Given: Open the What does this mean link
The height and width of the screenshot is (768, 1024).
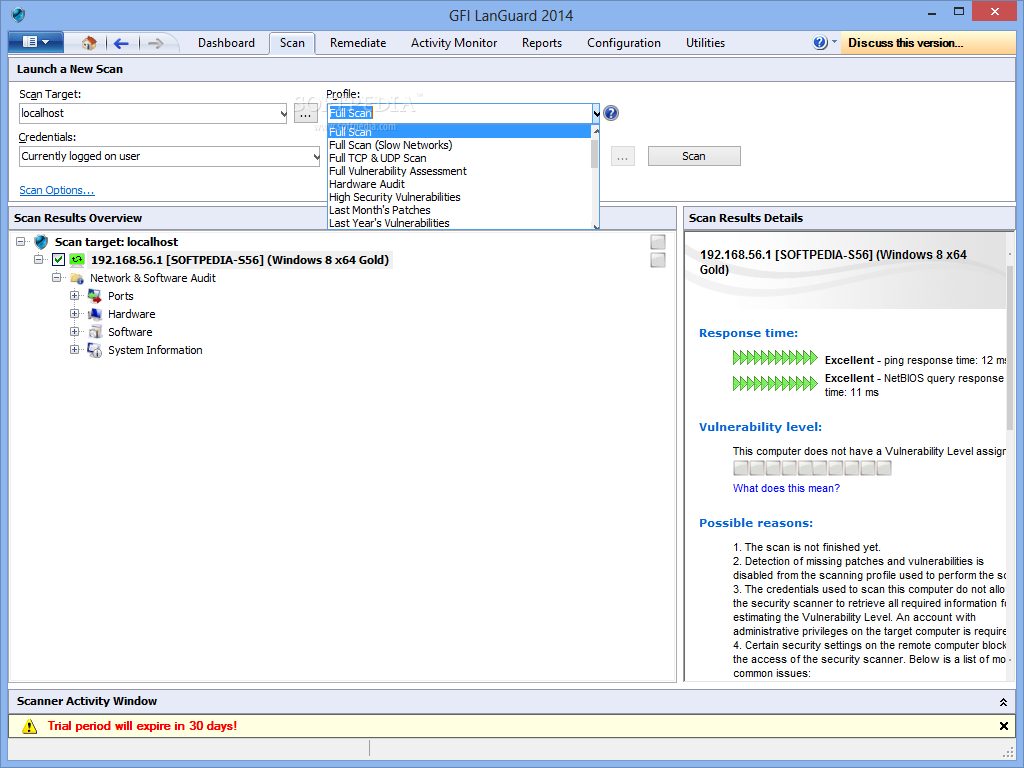Looking at the screenshot, I should pyautogui.click(x=786, y=488).
